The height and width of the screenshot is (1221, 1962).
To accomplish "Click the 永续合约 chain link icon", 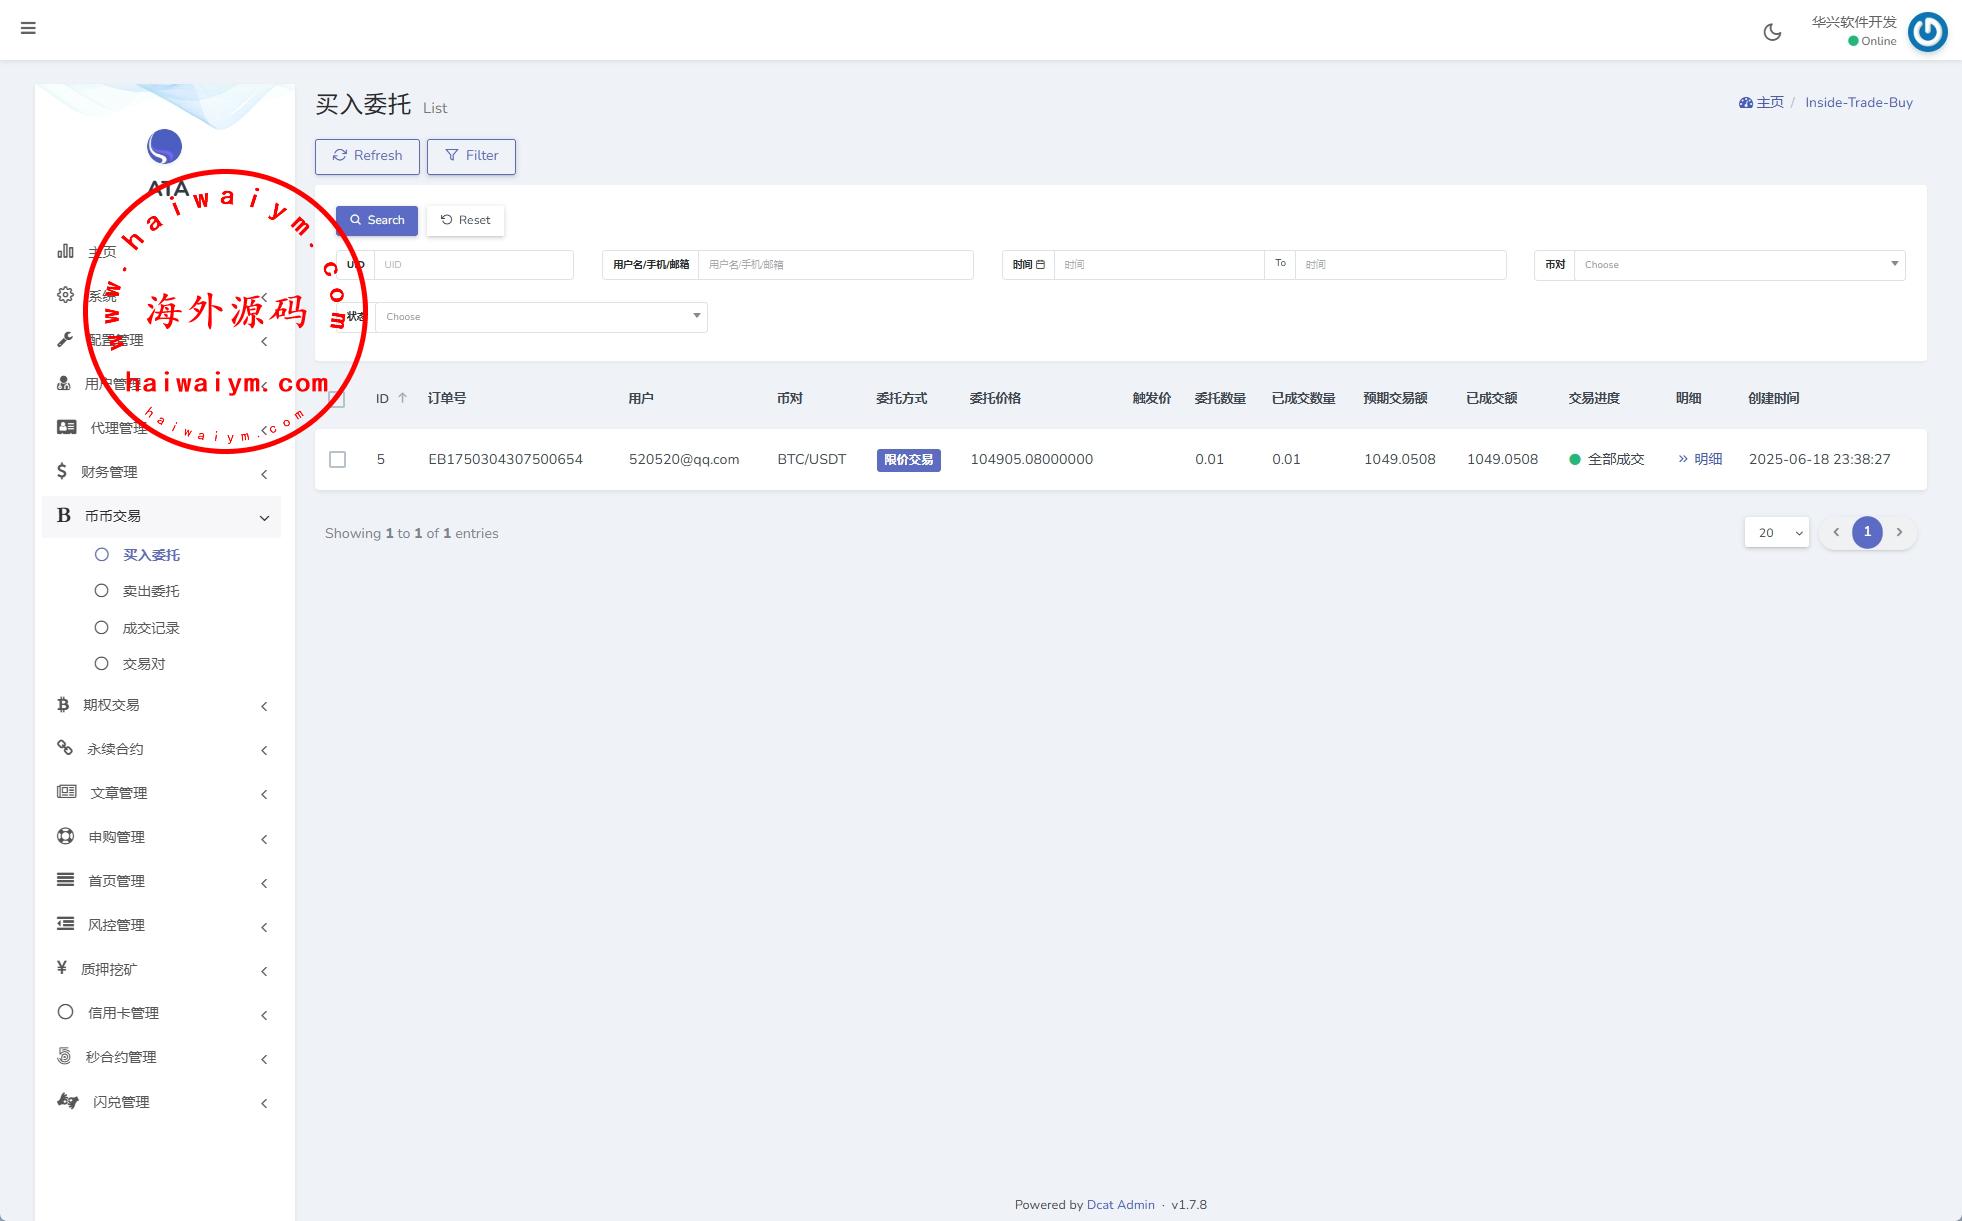I will [x=65, y=748].
